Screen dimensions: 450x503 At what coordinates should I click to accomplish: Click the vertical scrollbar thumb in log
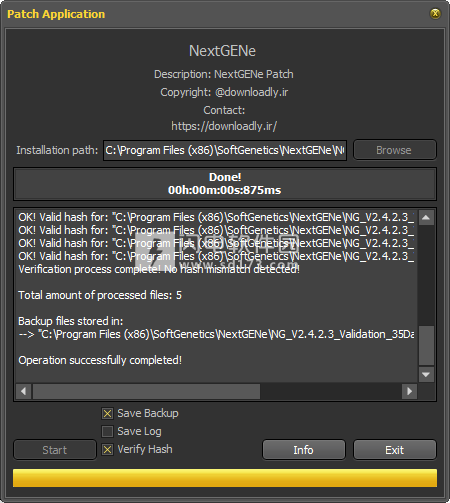(x=426, y=345)
